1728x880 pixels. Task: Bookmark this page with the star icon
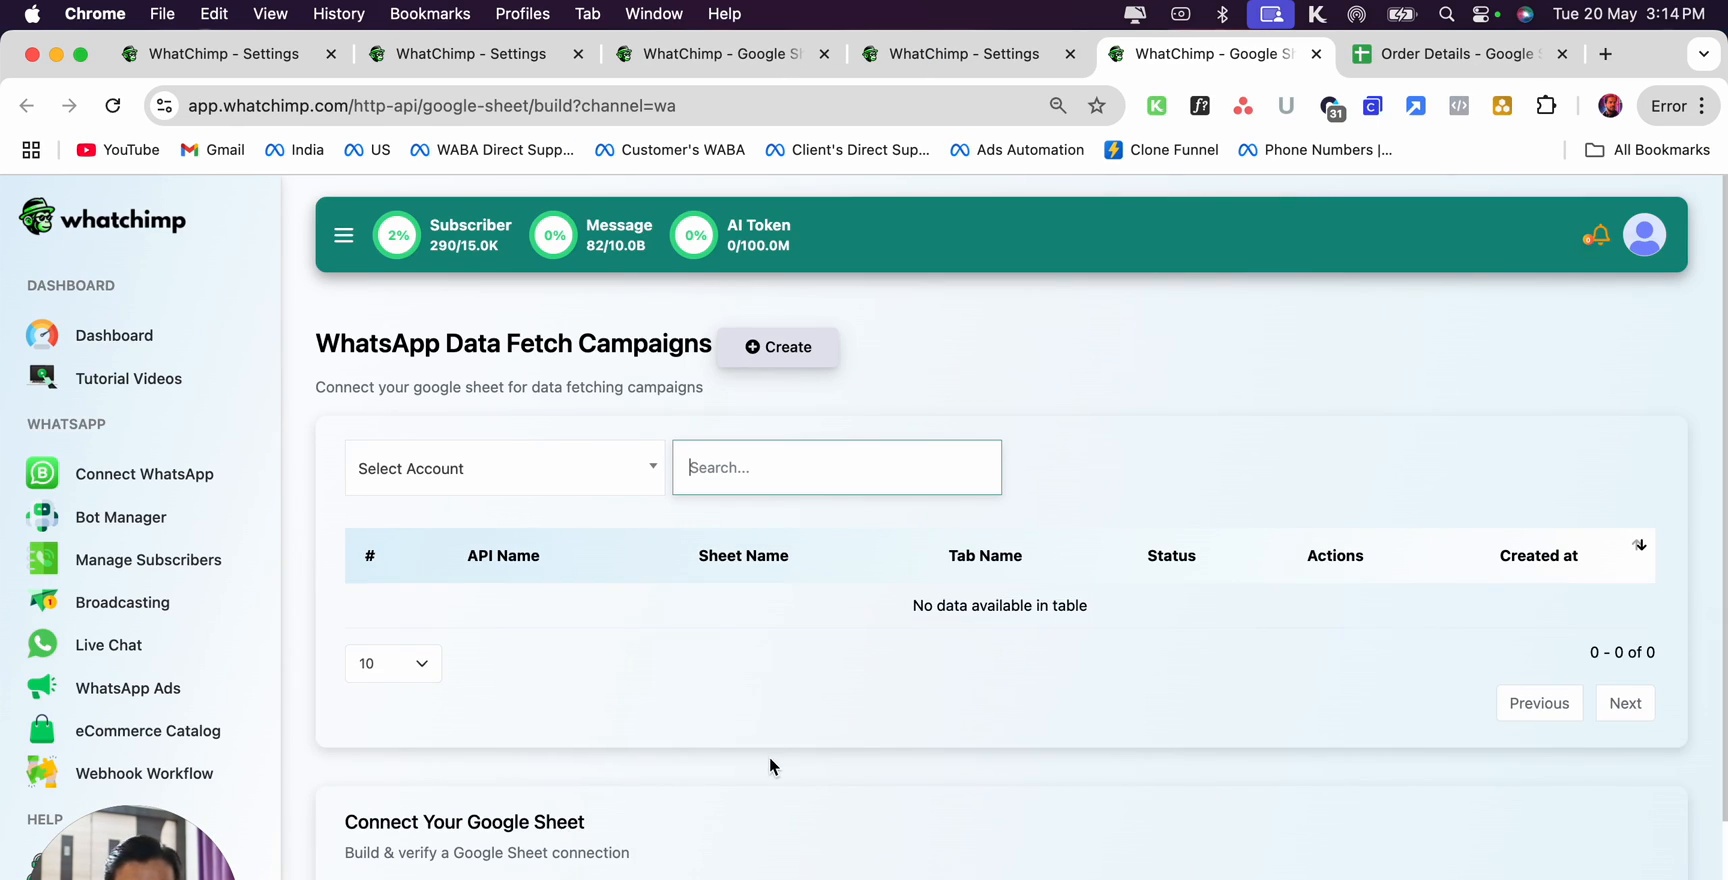point(1097,106)
